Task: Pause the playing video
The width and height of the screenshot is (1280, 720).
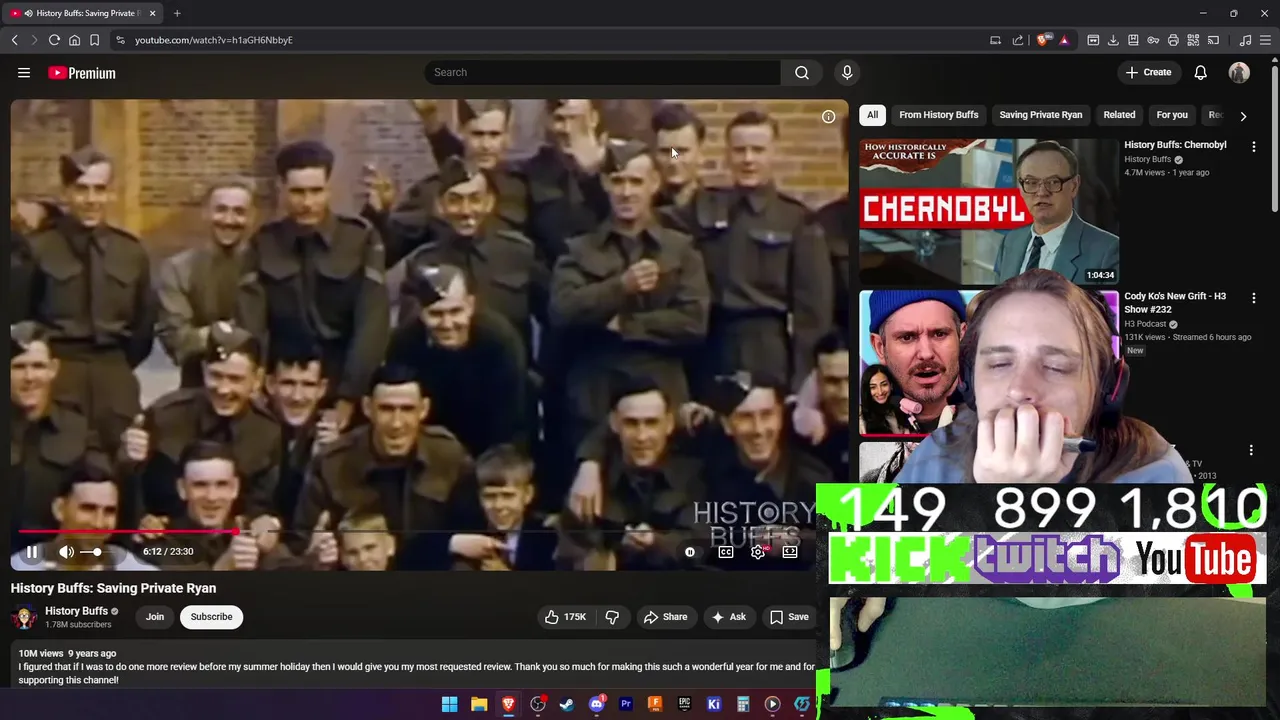Action: [x=32, y=552]
